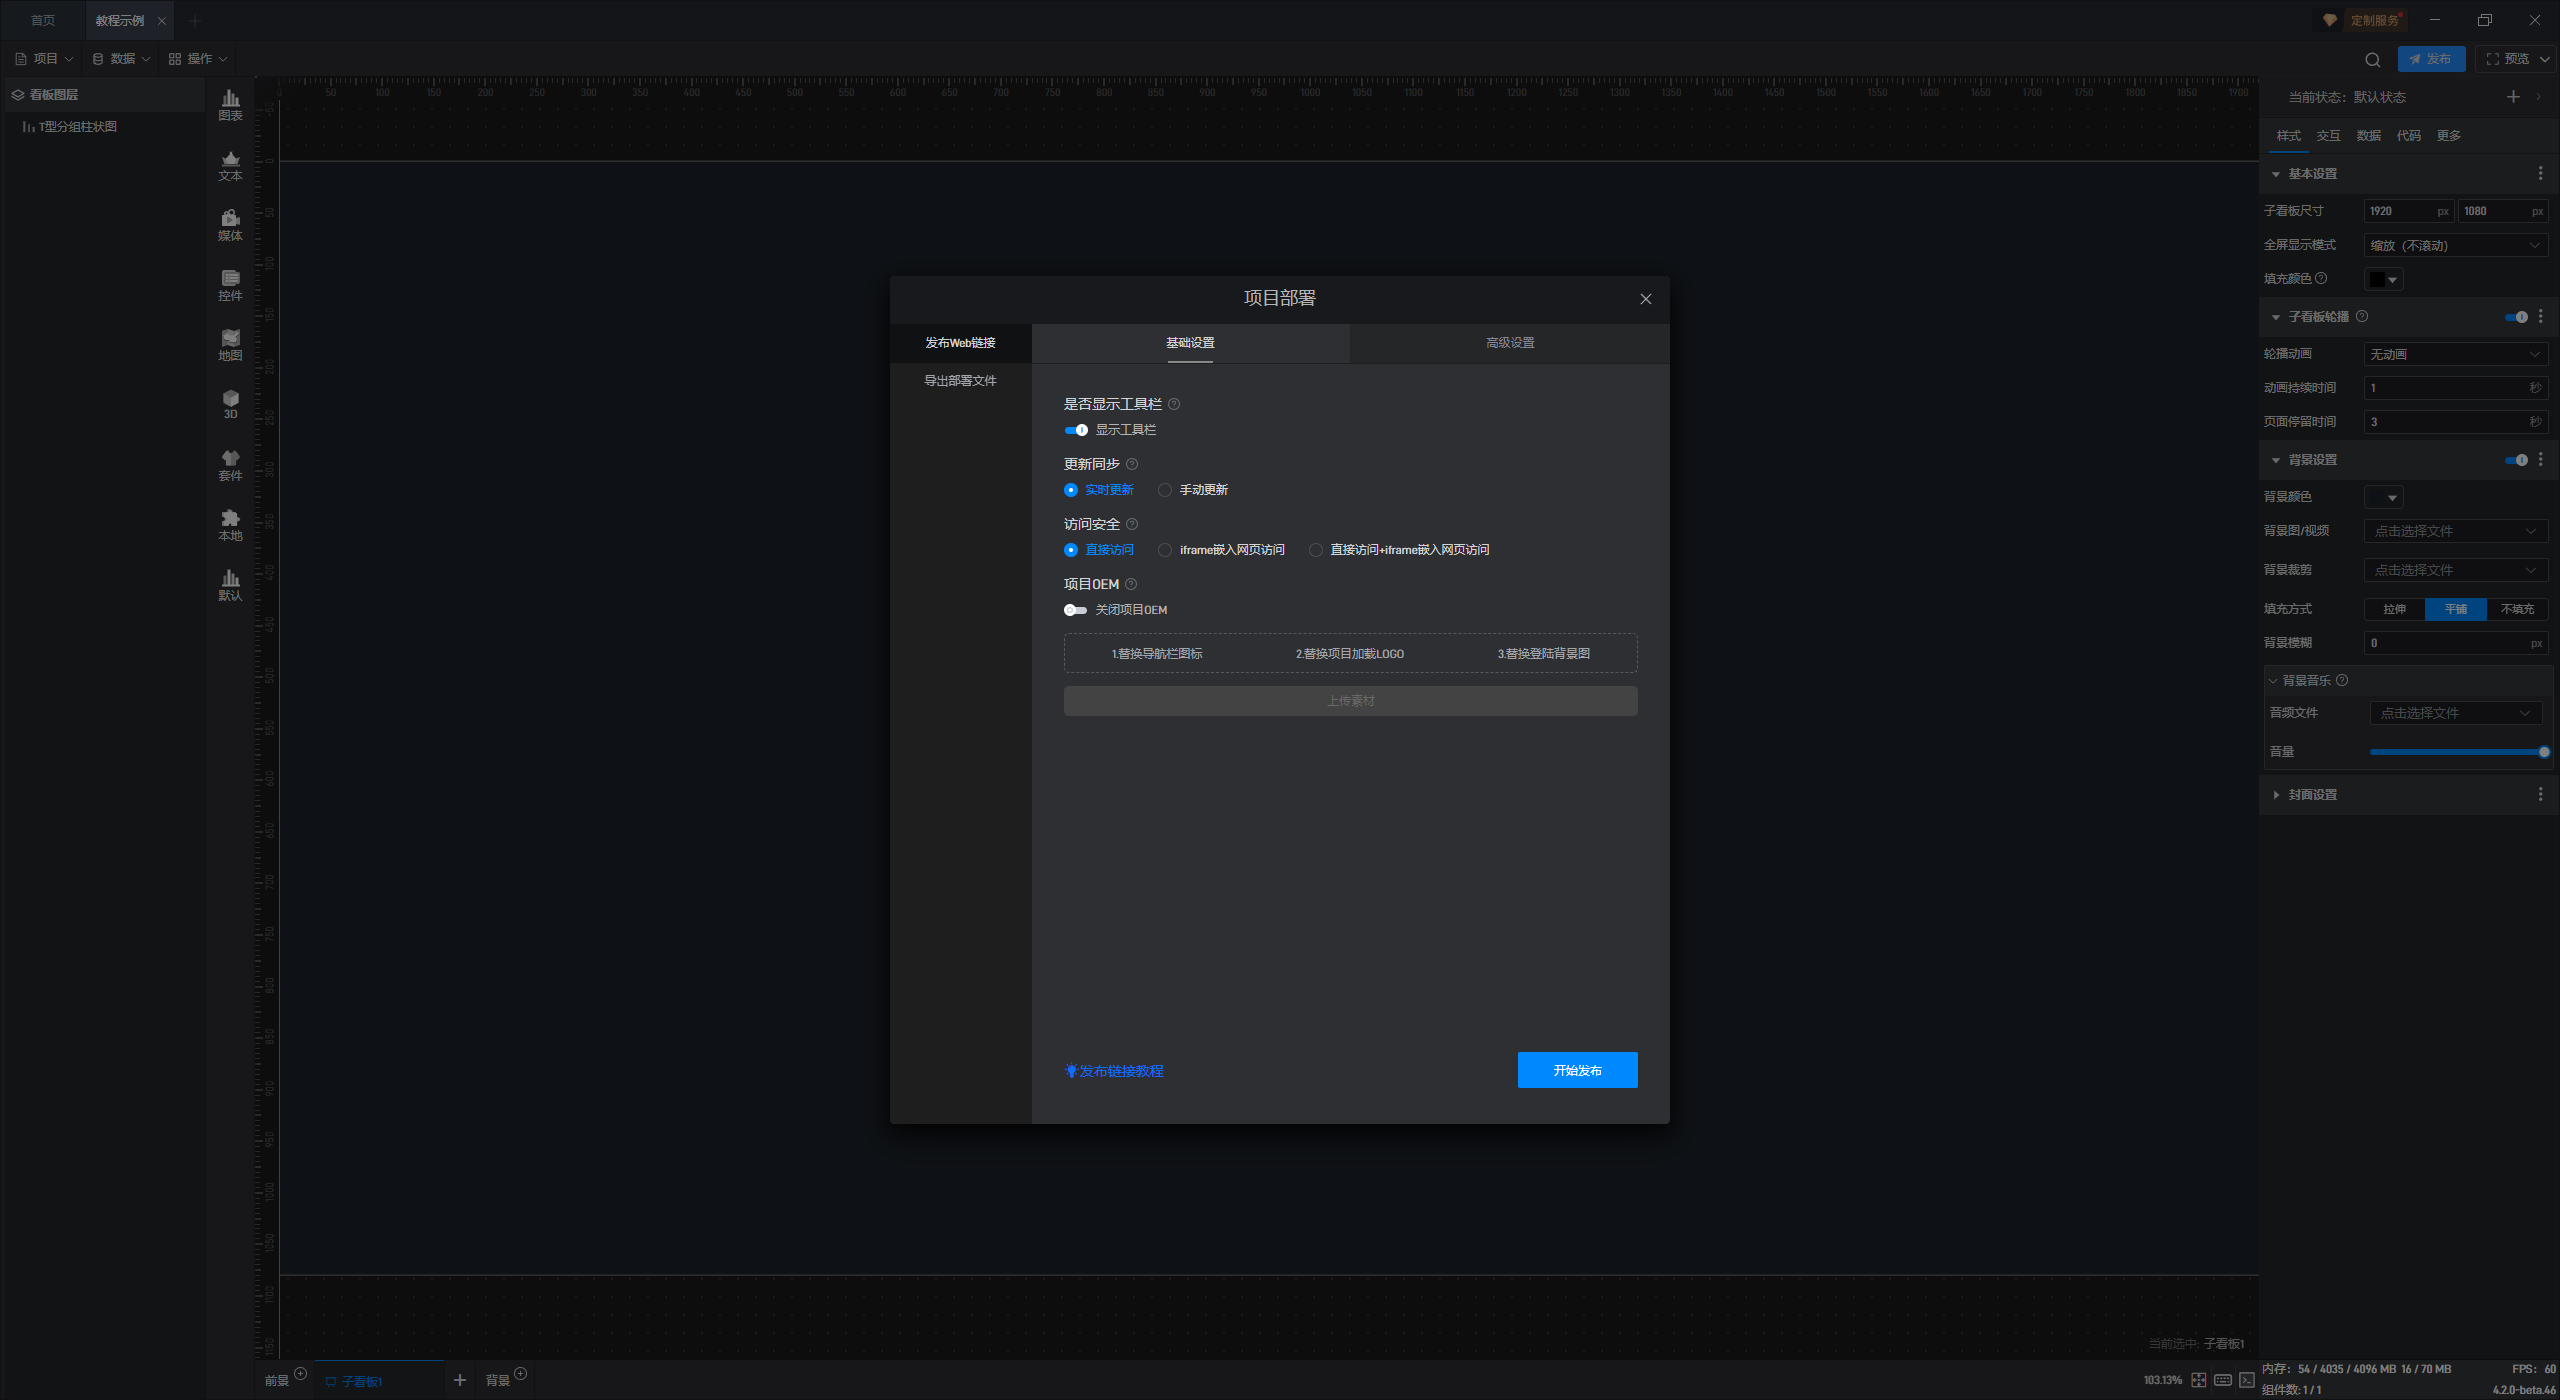2560x1400 pixels.
Task: Toggle the 显示工具栏 switch off
Action: [x=1076, y=430]
